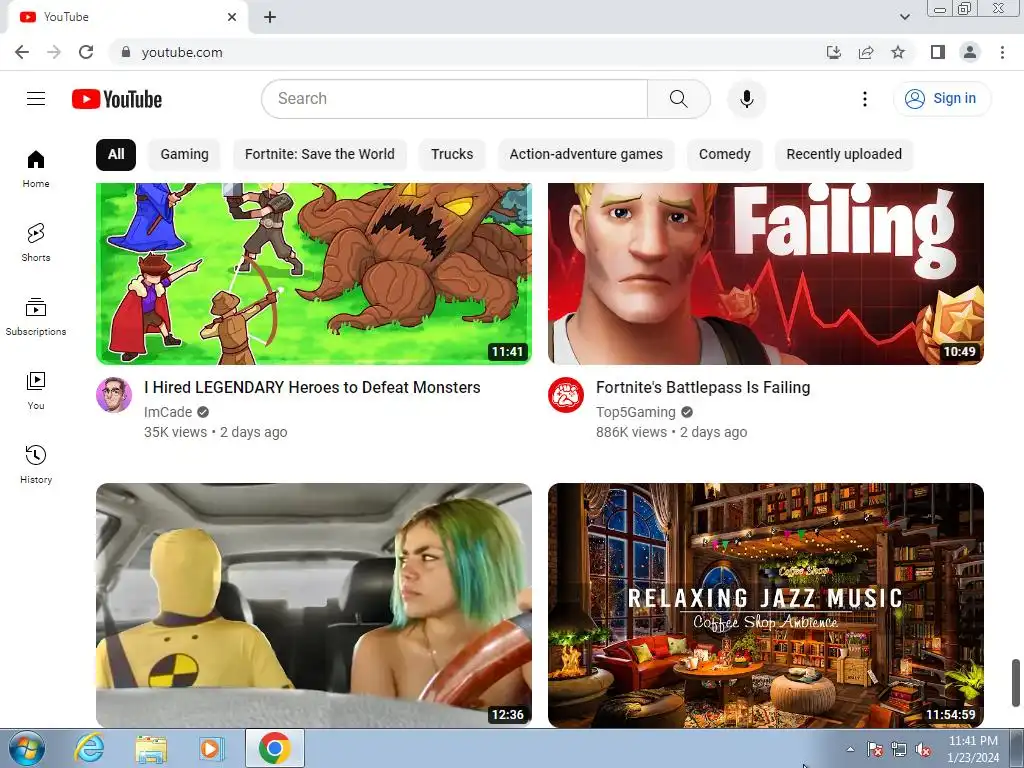
Task: Open Chrome's three-dot menu
Action: click(x=1002, y=52)
